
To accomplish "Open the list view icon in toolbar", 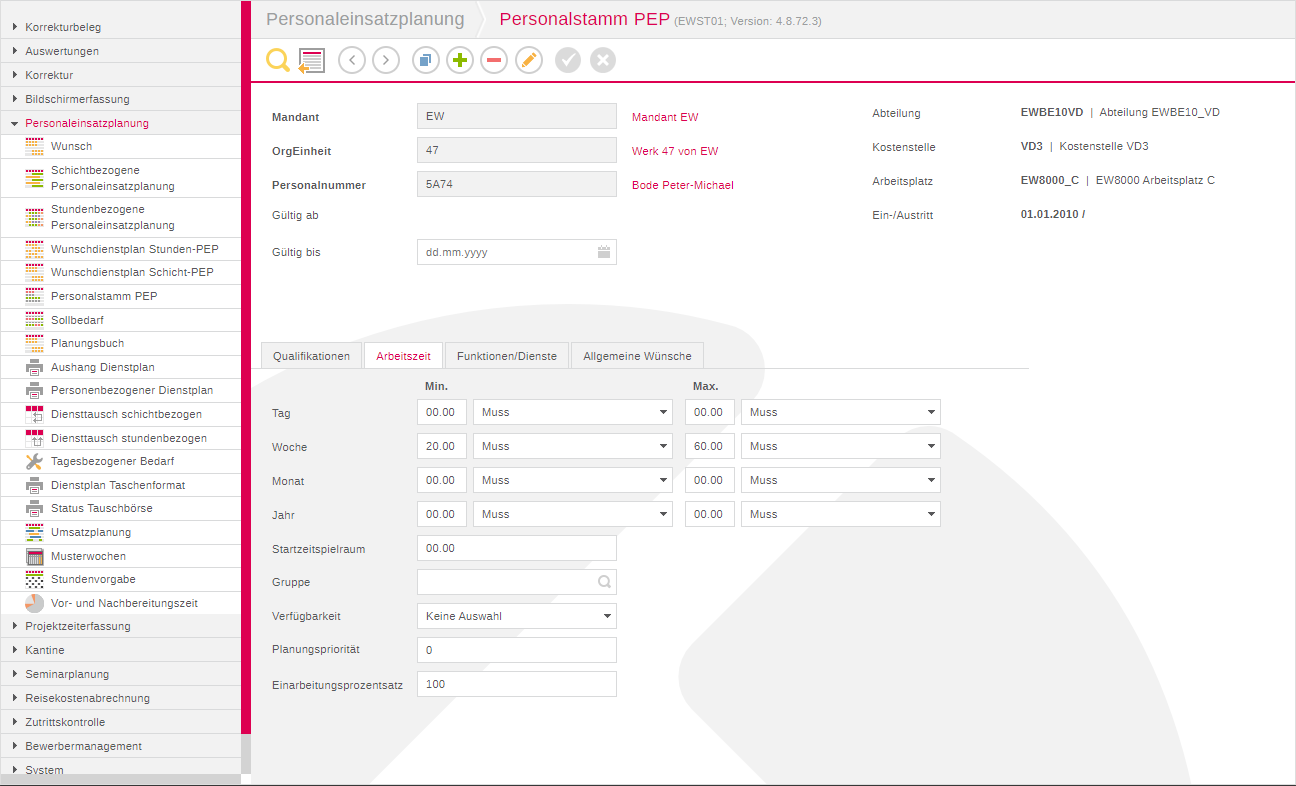I will 312,60.
